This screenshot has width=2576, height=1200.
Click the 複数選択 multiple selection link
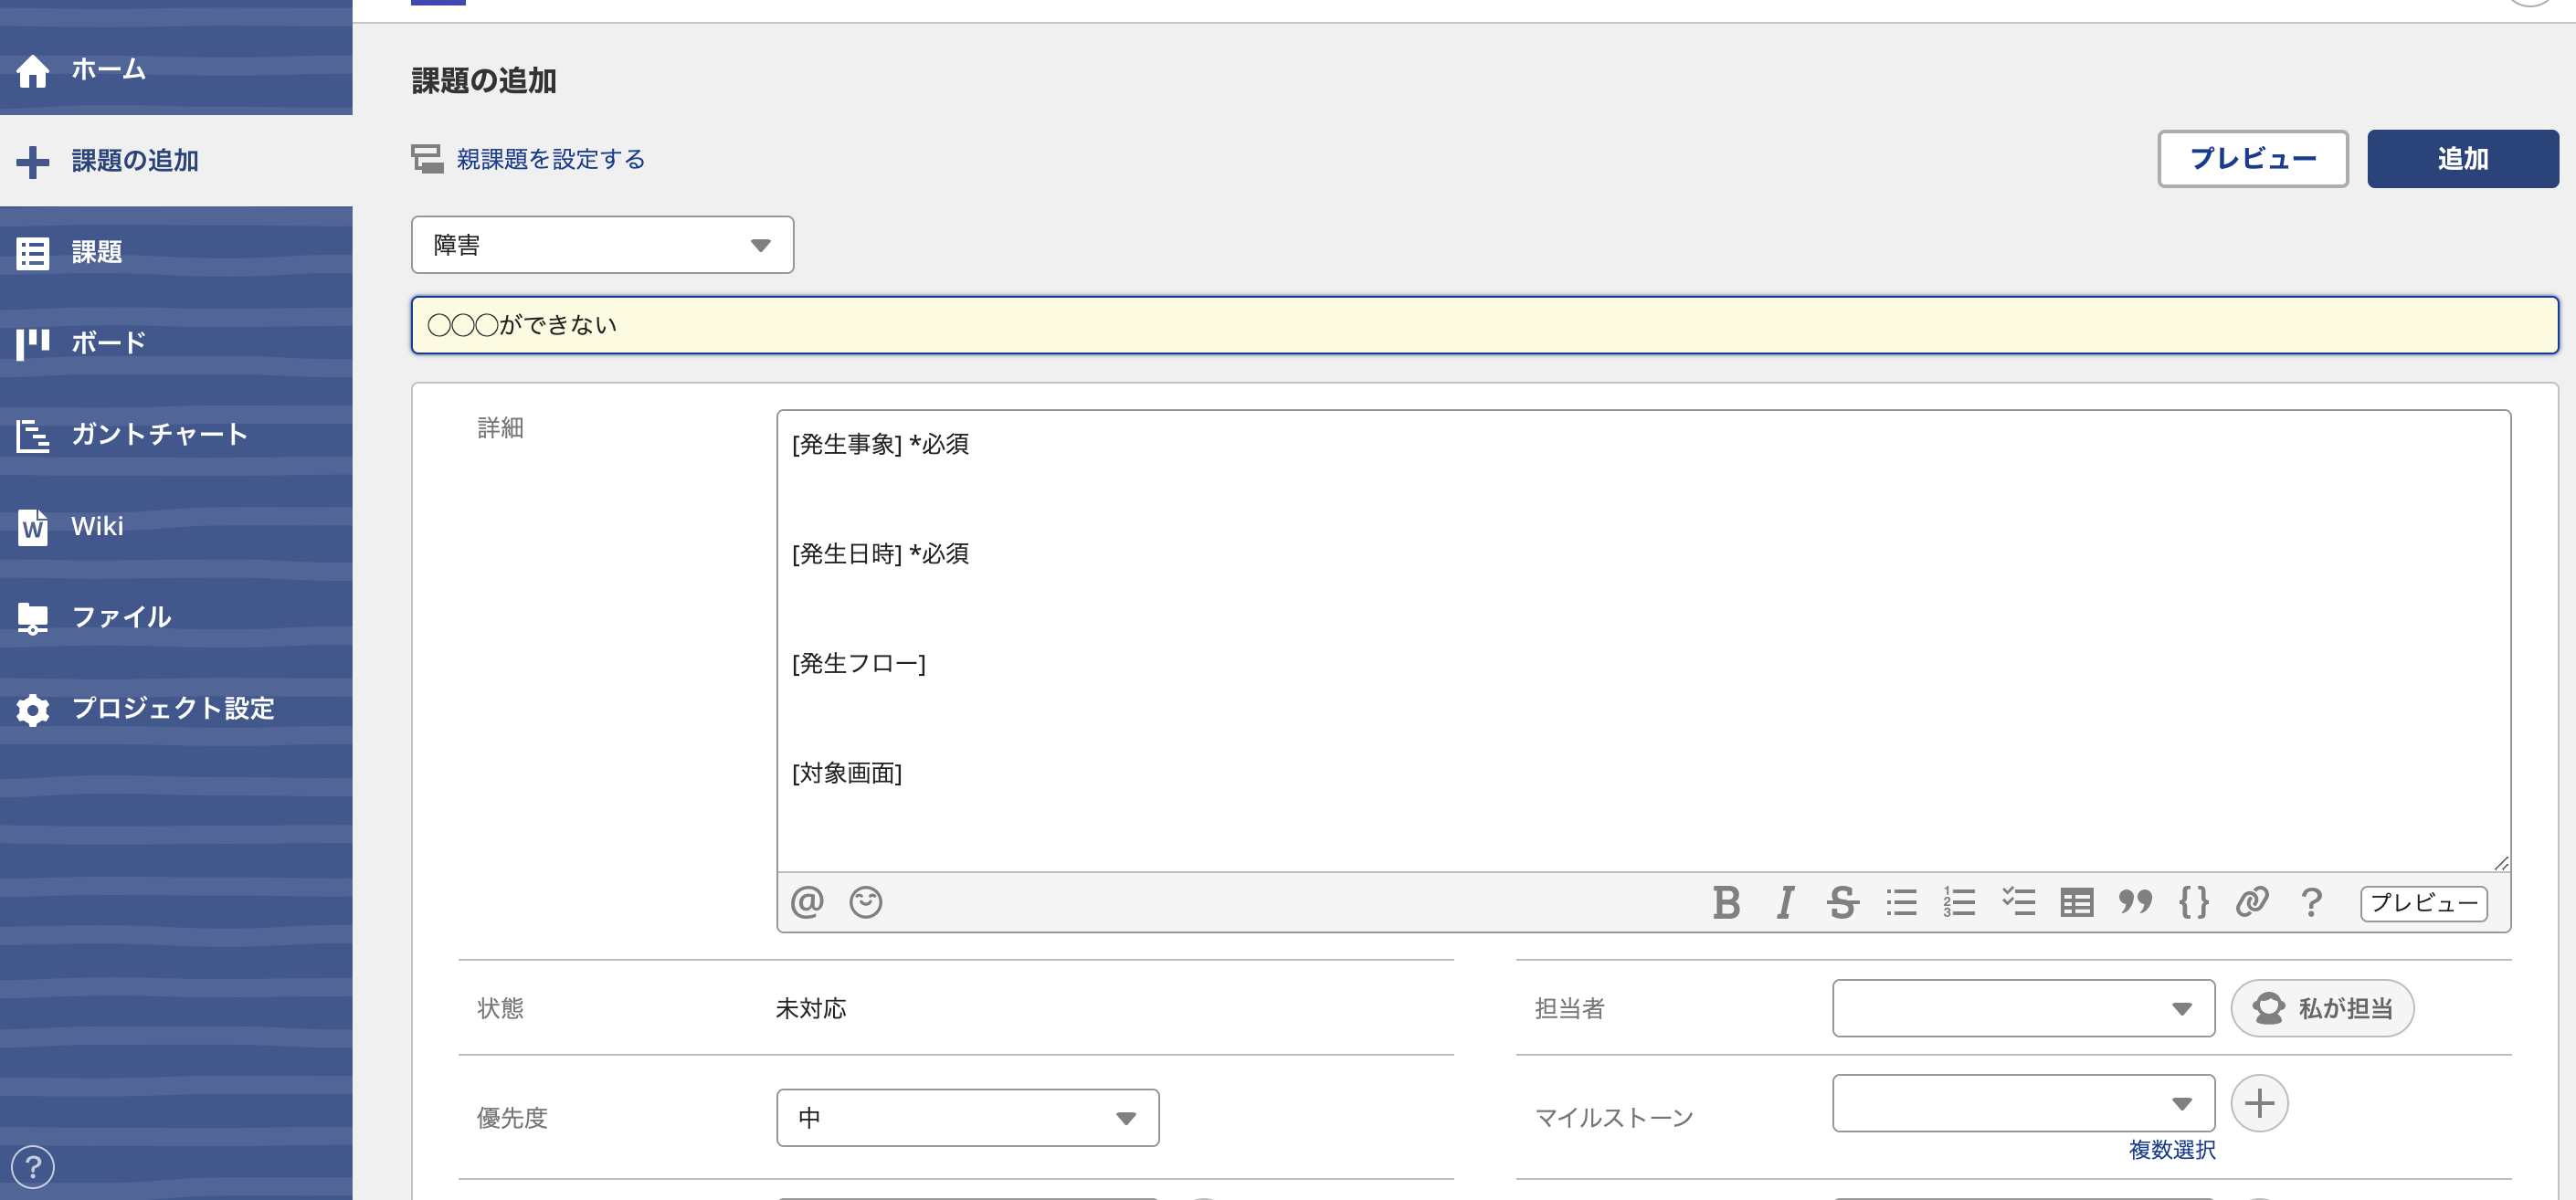coord(2171,1150)
